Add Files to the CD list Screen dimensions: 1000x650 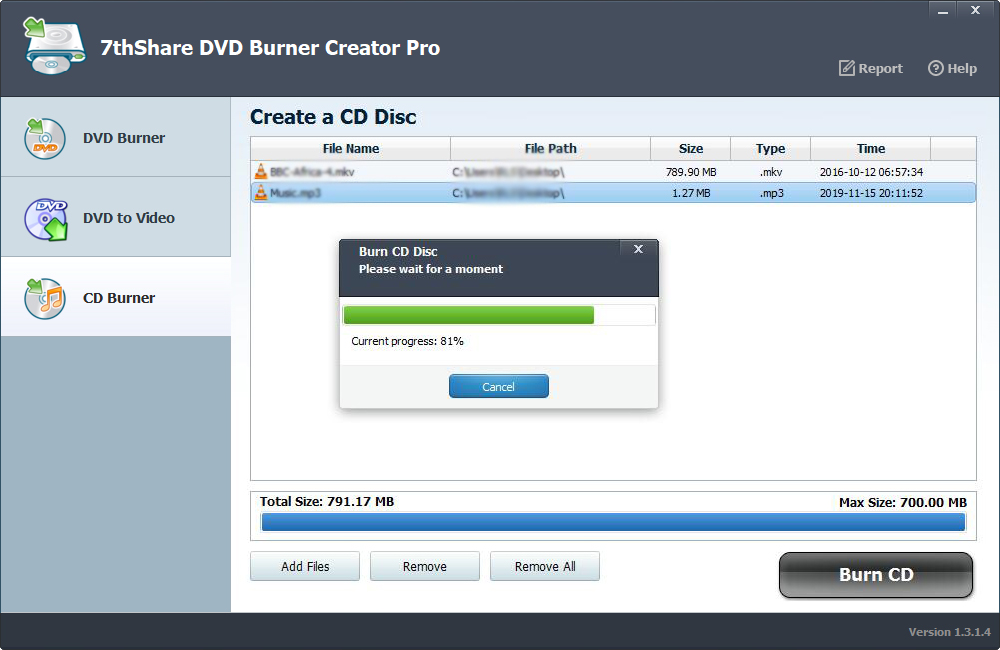[x=305, y=566]
